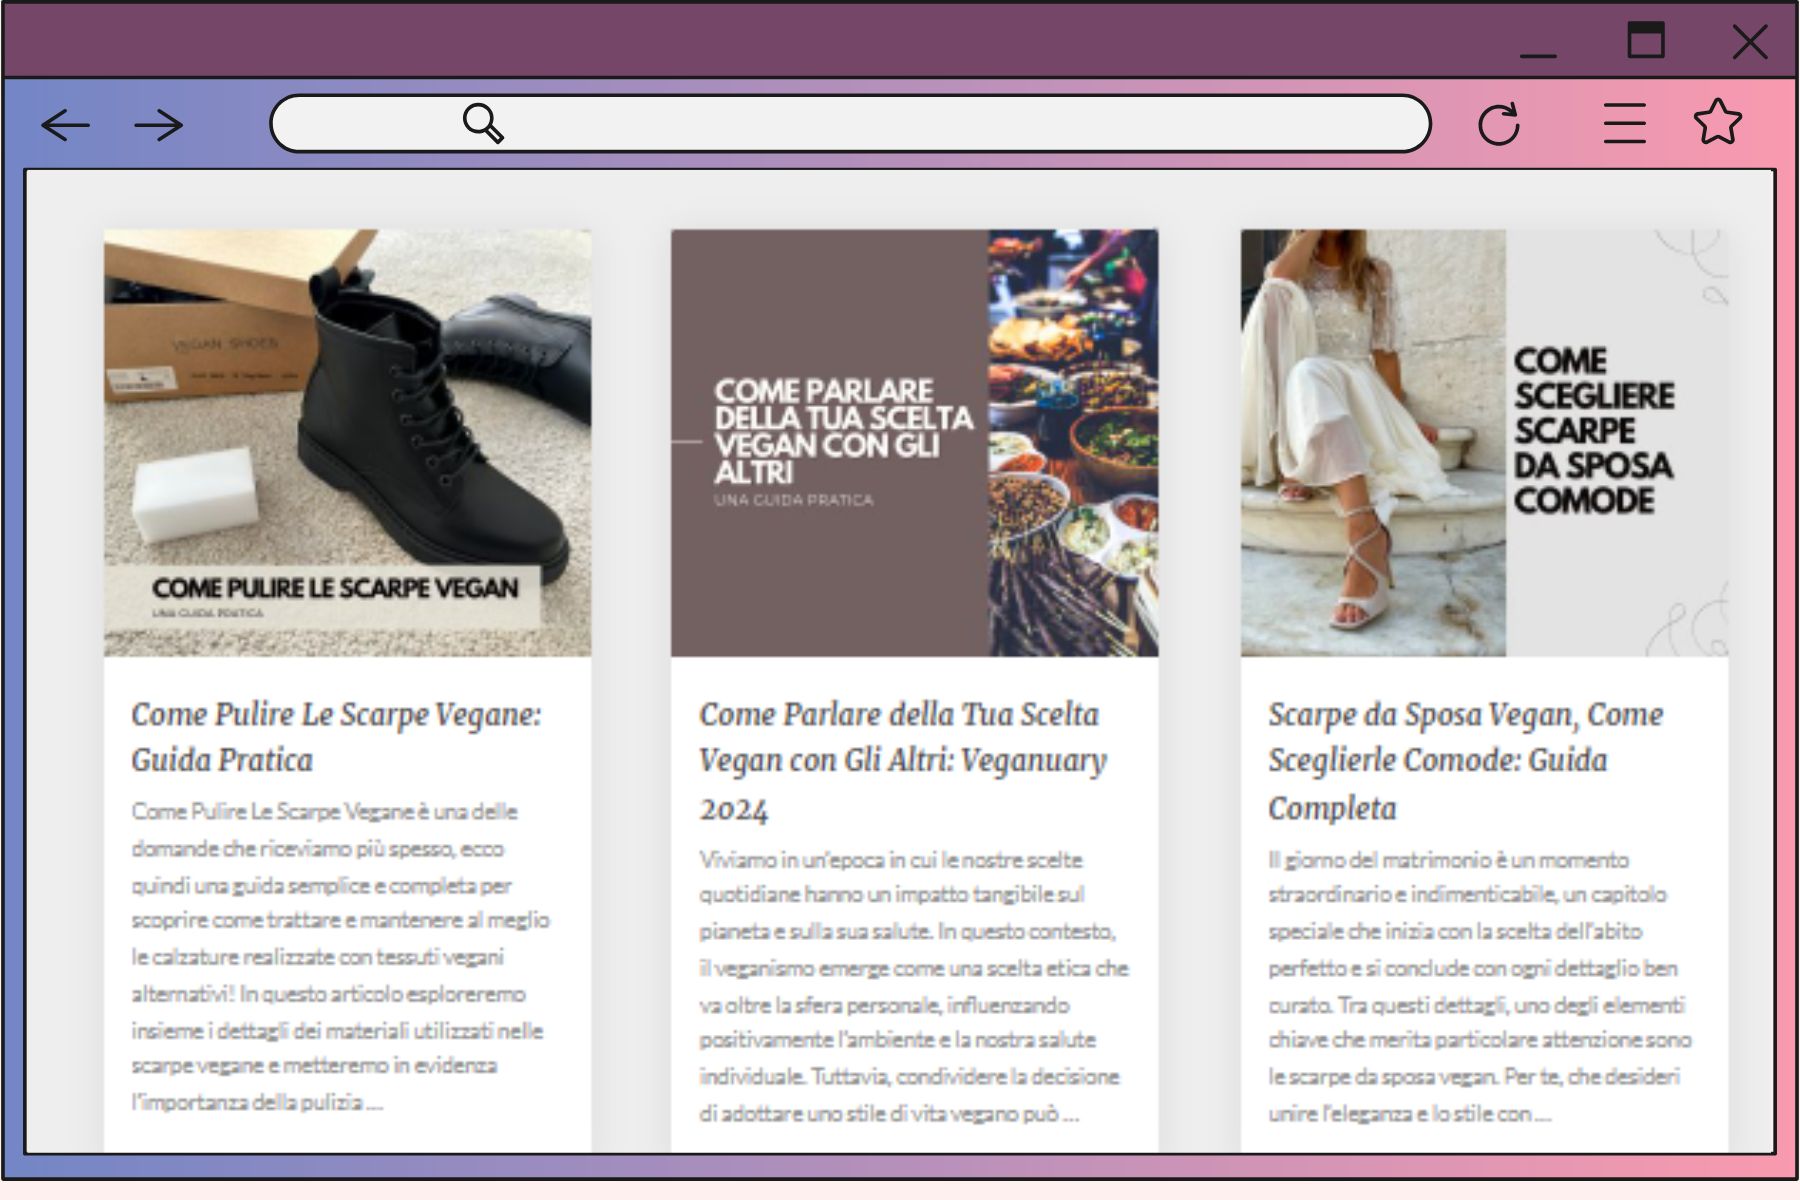The width and height of the screenshot is (1800, 1200).
Task: Click the excerpt beginning 'Il giorno del matrimonio'
Action: tap(1478, 986)
